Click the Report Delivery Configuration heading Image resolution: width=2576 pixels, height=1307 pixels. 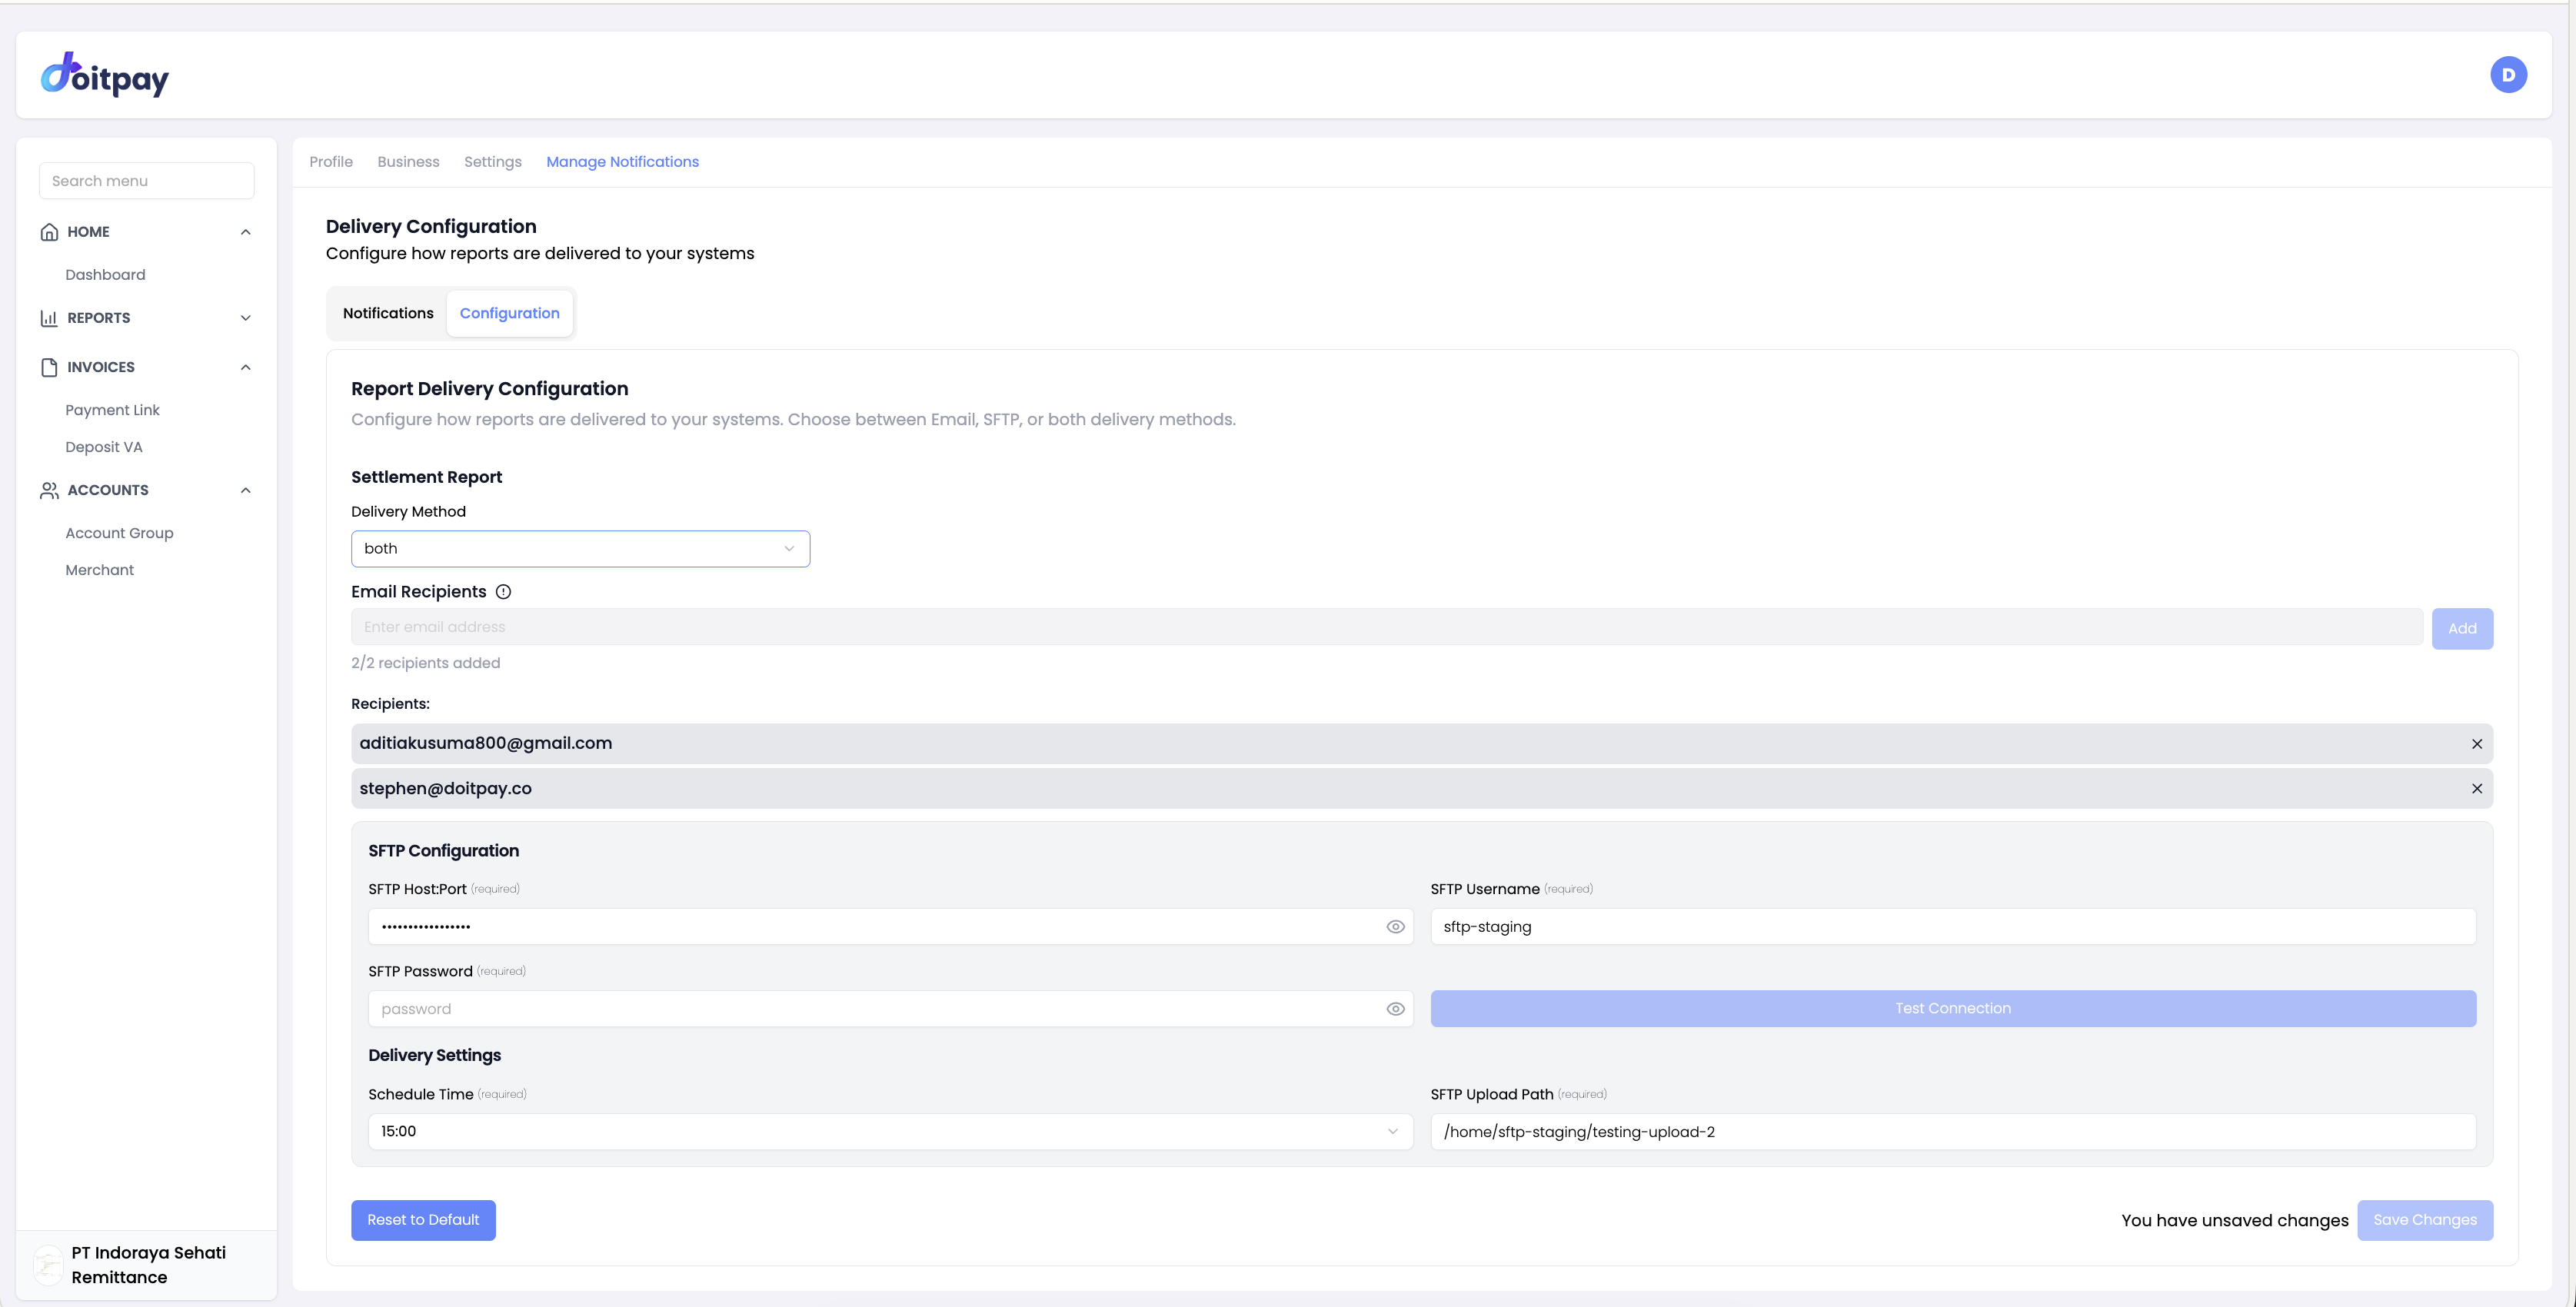click(490, 389)
